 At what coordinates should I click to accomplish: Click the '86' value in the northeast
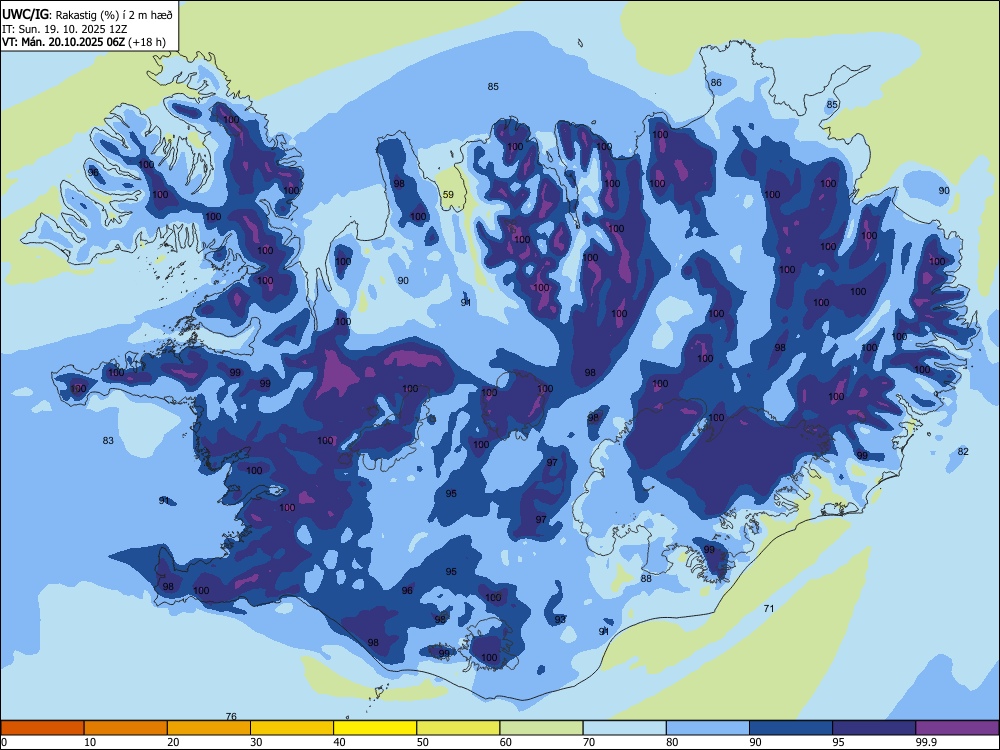pos(716,82)
